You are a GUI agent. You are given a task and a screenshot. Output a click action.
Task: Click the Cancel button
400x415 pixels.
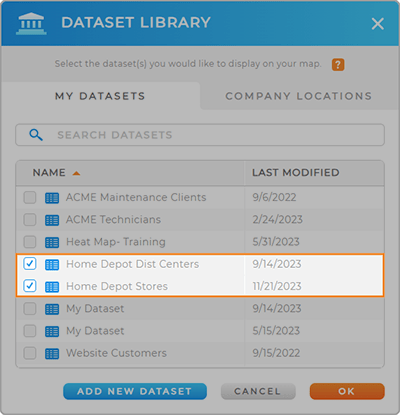coord(258,391)
